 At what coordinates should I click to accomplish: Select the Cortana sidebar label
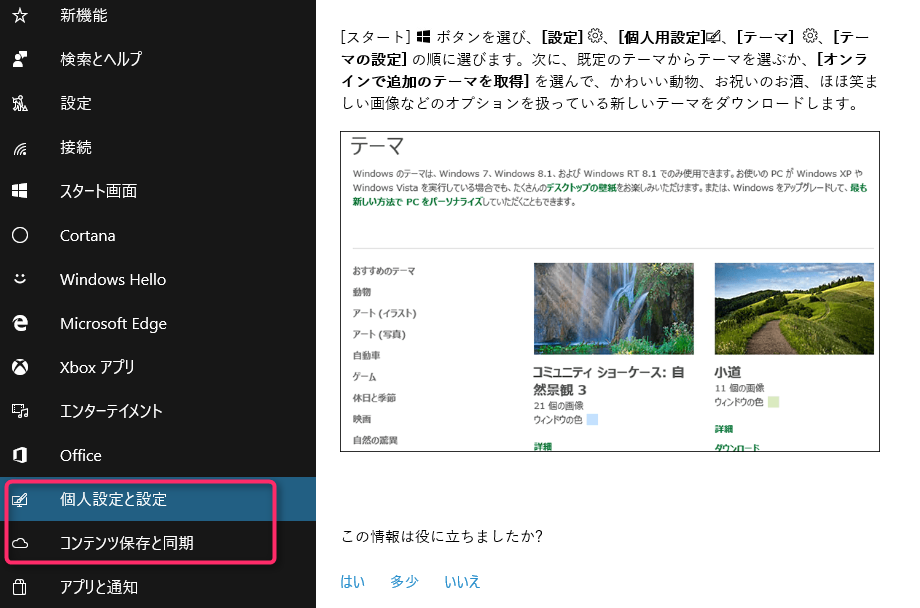pyautogui.click(x=87, y=235)
